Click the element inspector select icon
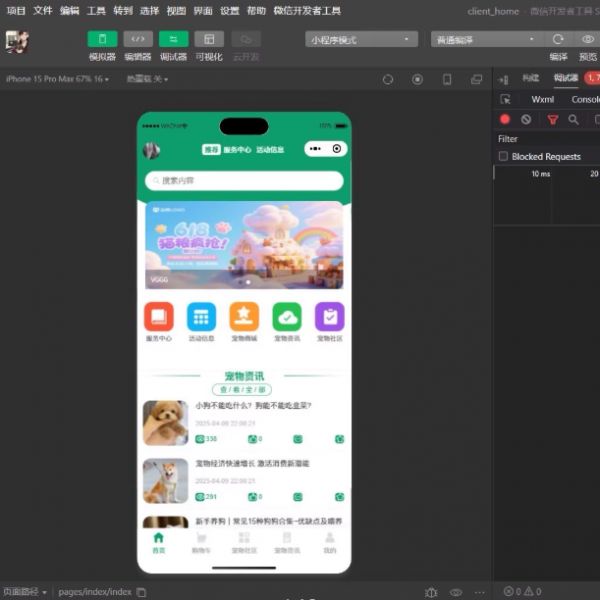This screenshot has width=600, height=600. [x=505, y=99]
